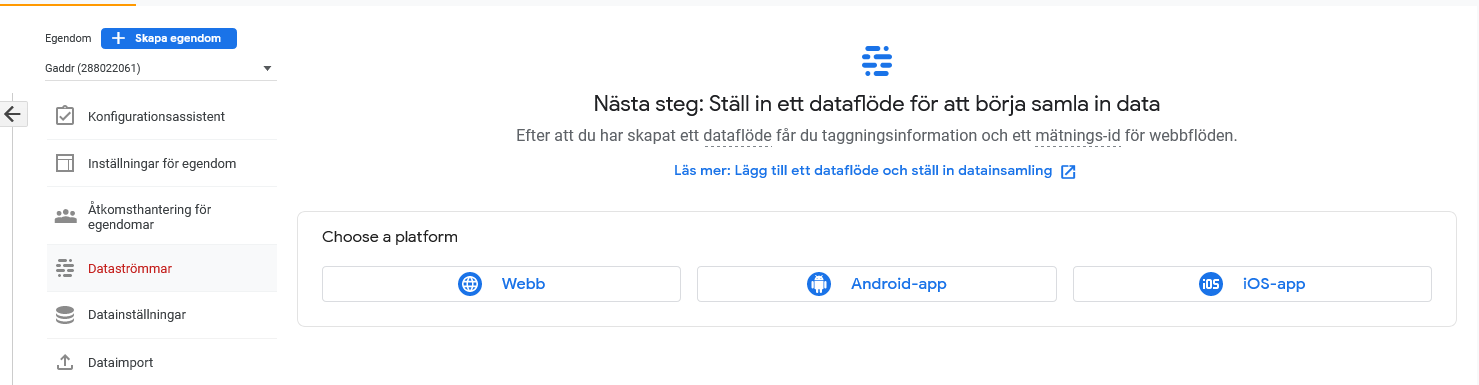
Task: Click the Dataströmmar stream icon in sidebar
Action: pyautogui.click(x=65, y=268)
